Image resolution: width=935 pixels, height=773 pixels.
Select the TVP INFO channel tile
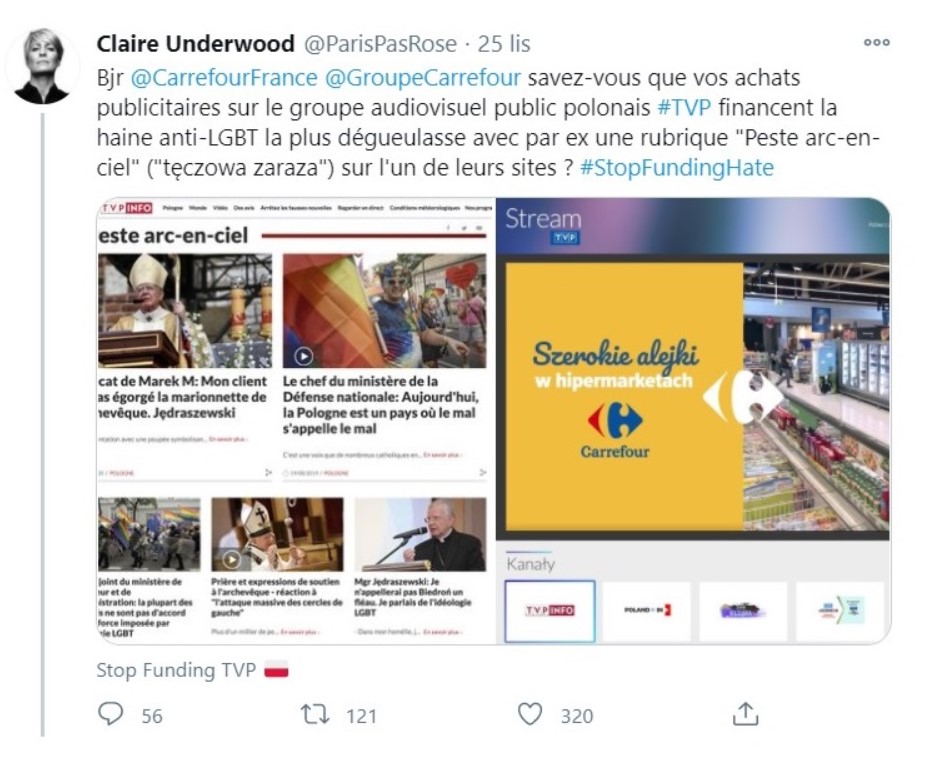tap(550, 610)
